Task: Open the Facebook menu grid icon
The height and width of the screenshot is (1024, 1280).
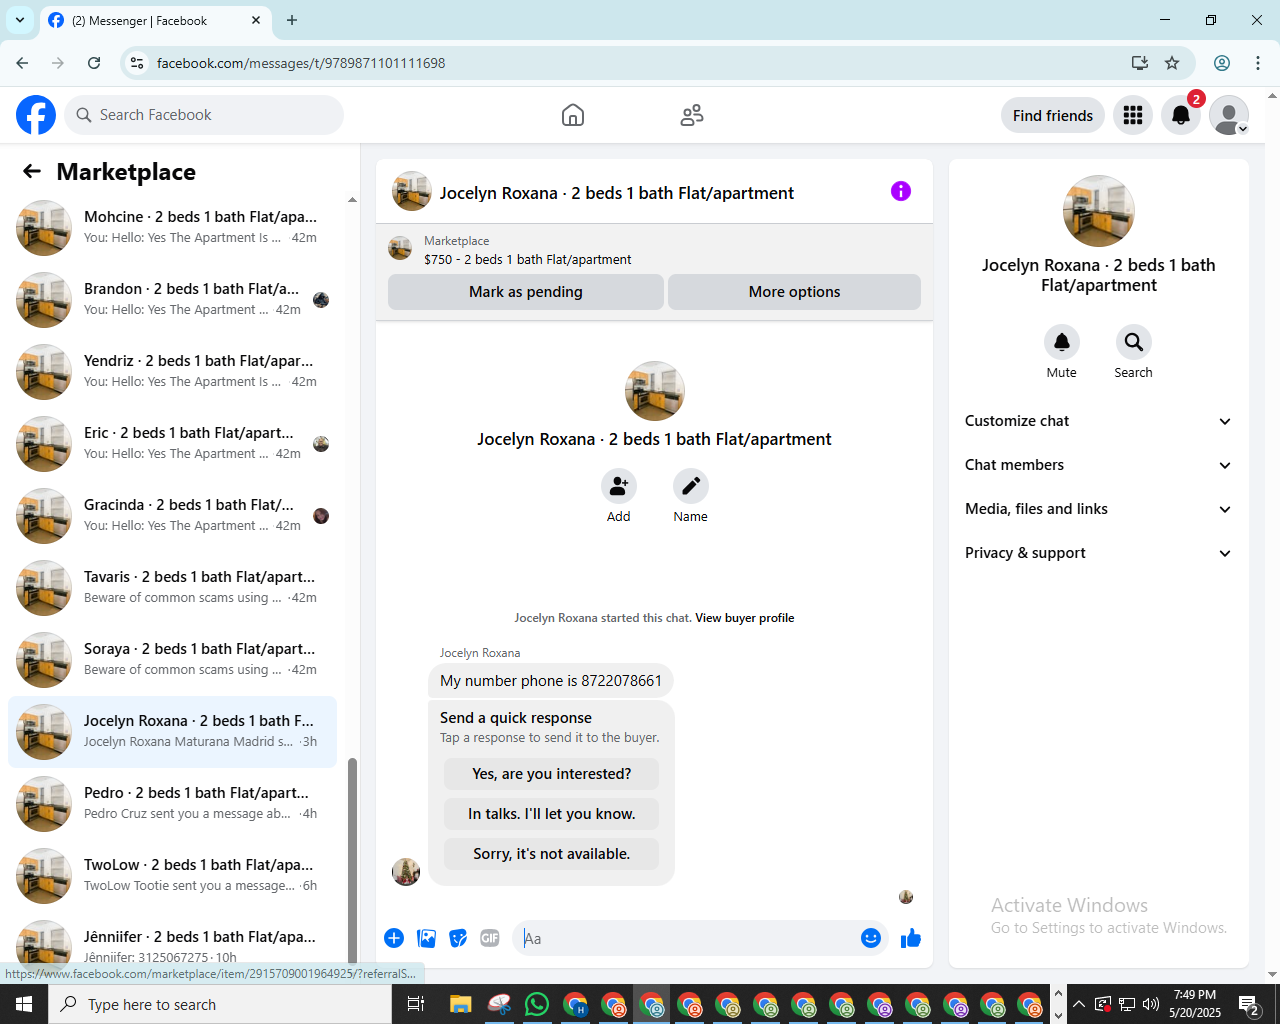Action: tap(1133, 115)
